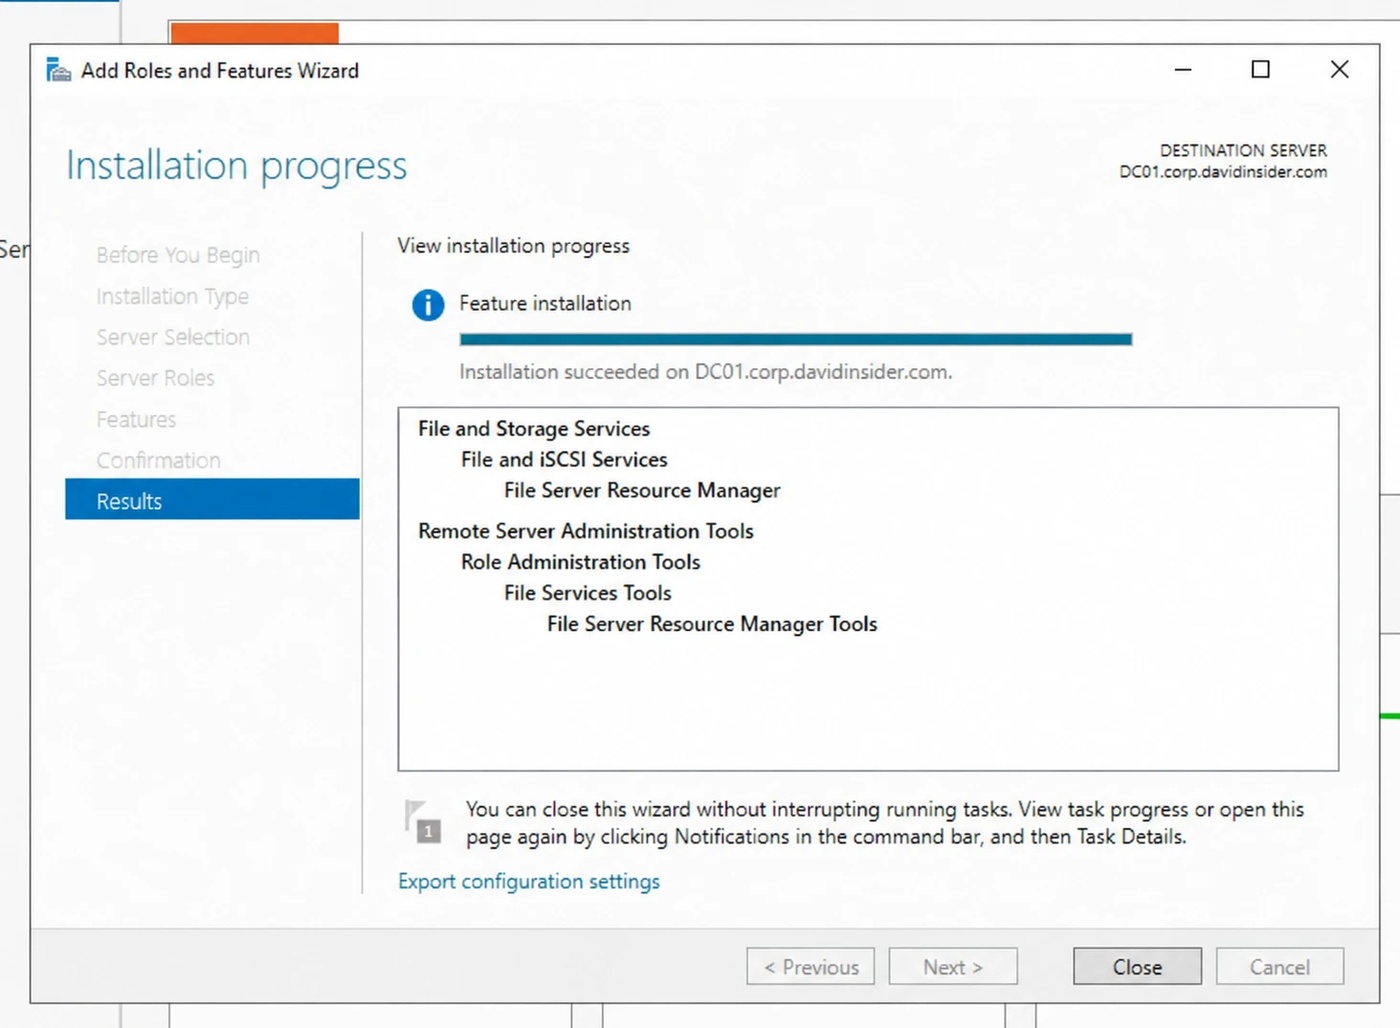Click the View installation progress label
This screenshot has width=1400, height=1028.
point(514,246)
